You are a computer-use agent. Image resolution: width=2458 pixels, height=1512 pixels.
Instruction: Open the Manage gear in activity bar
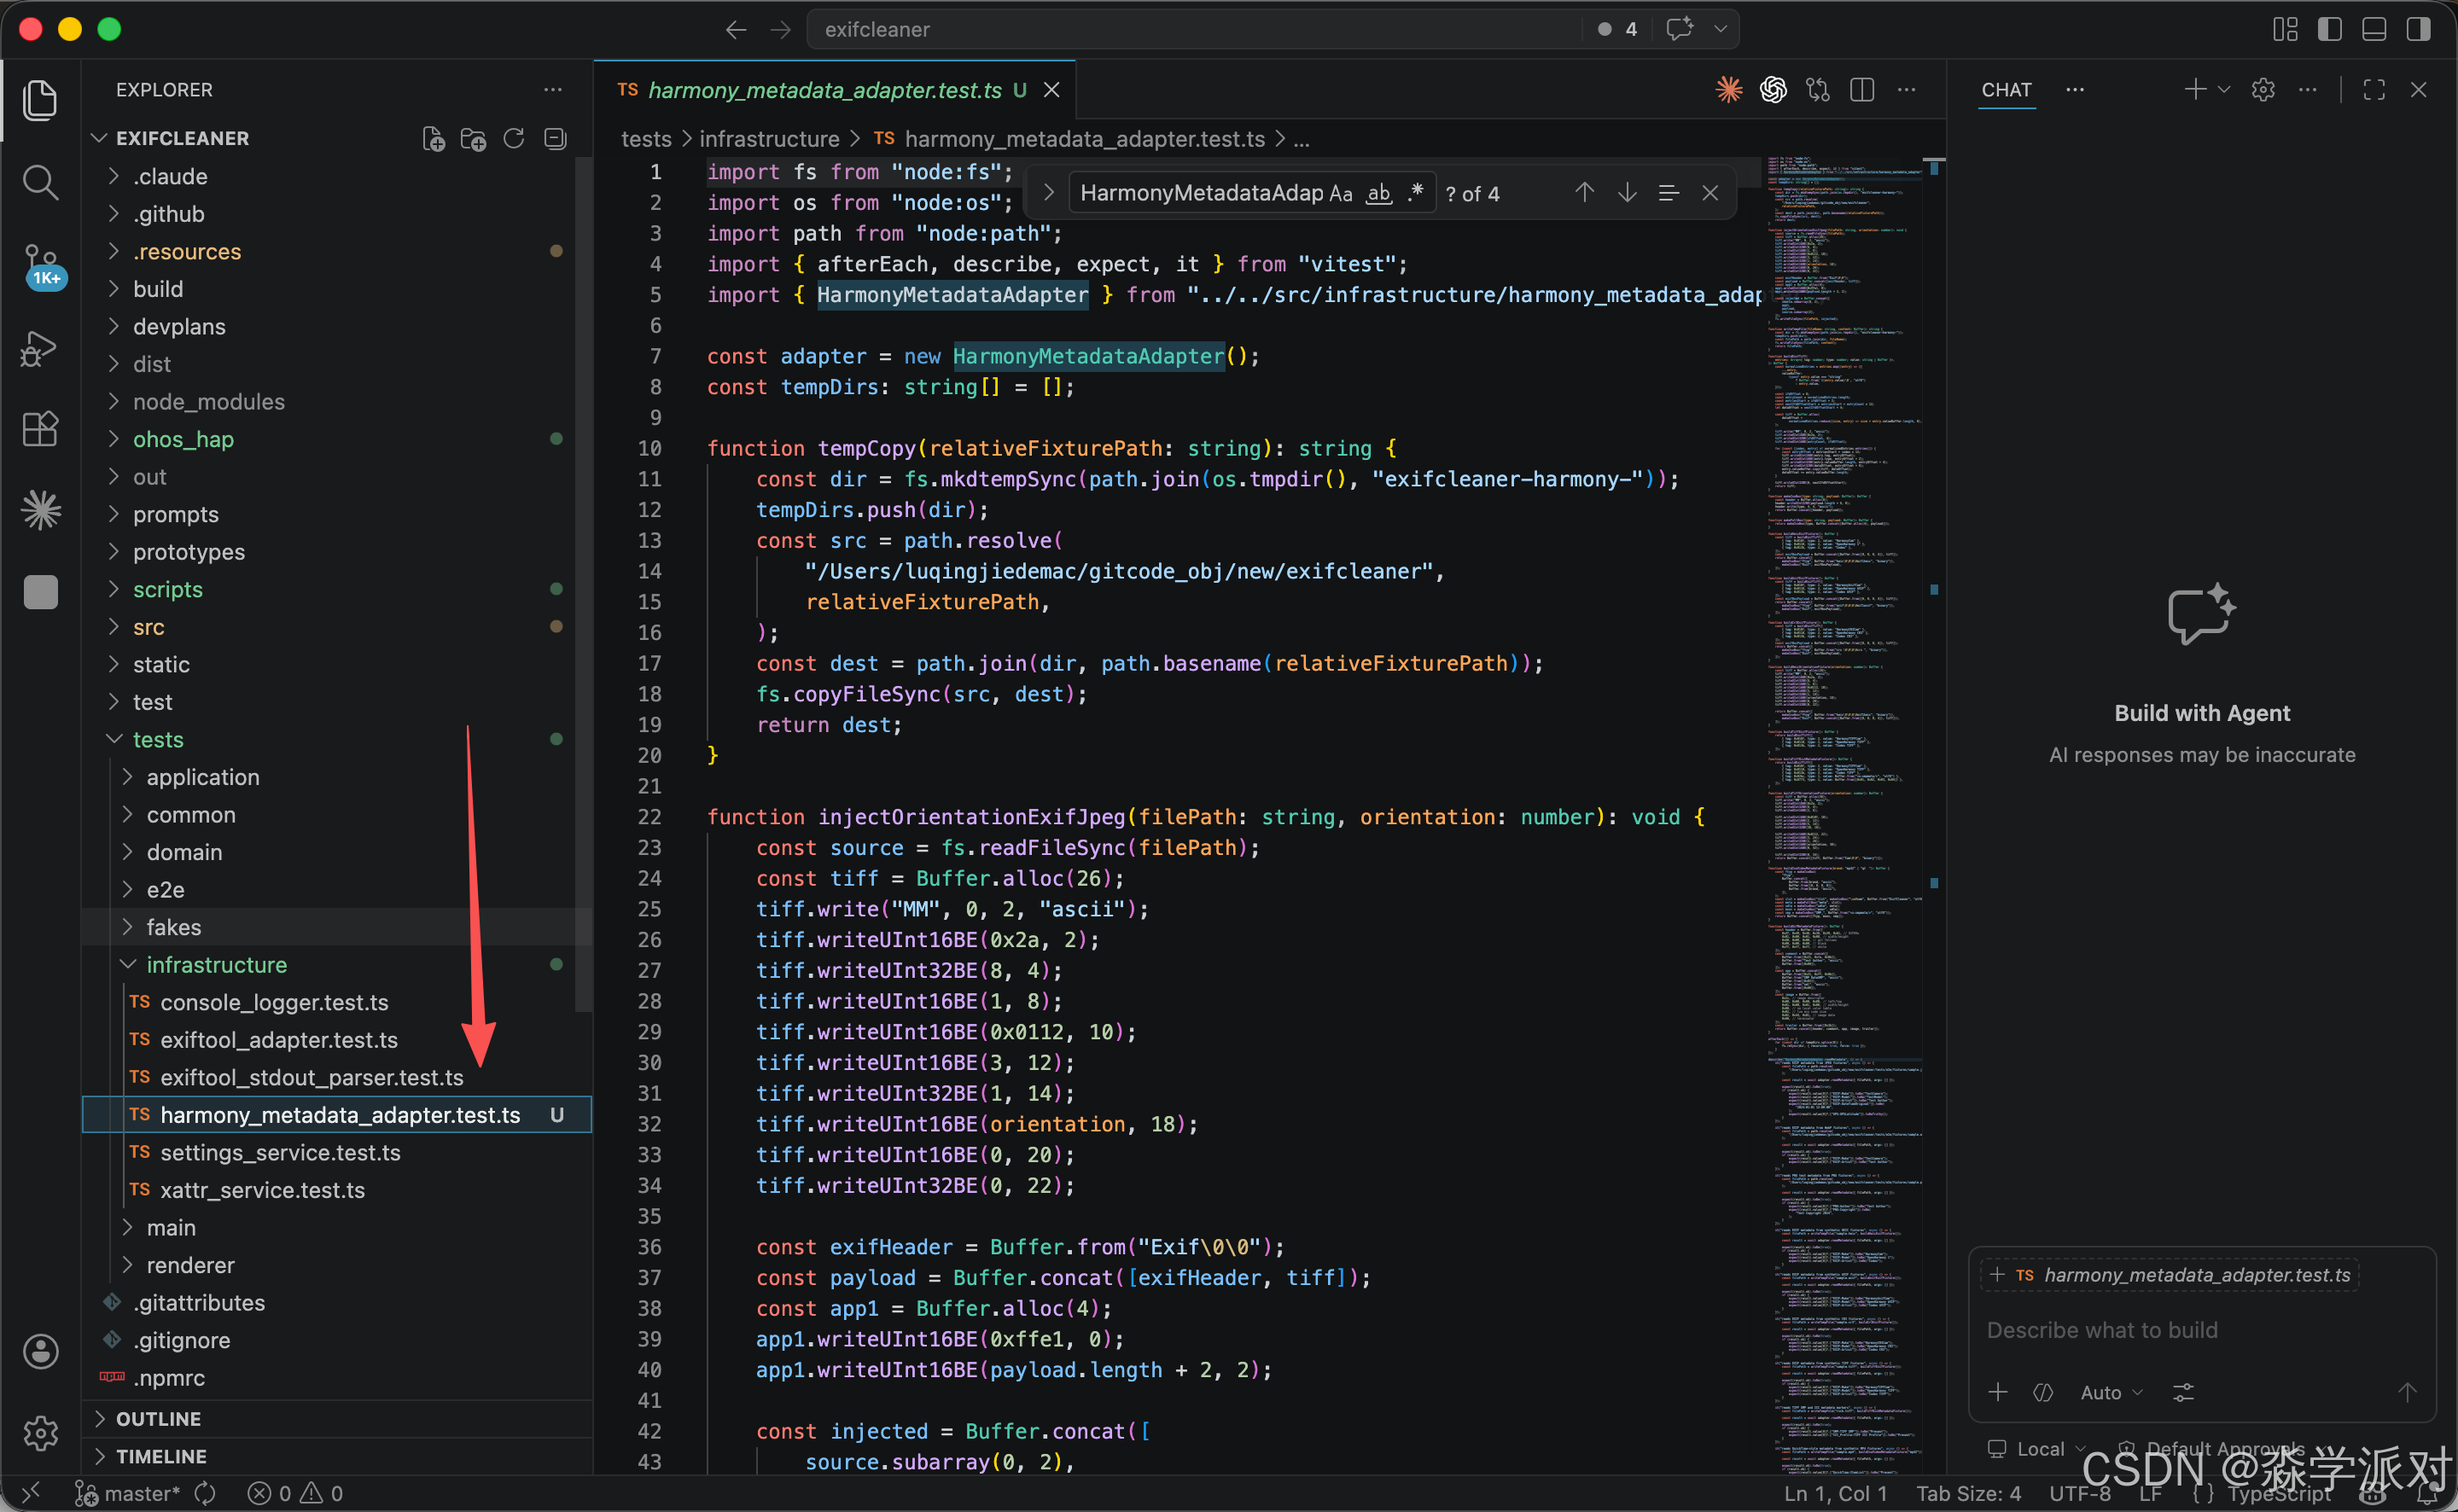(40, 1433)
